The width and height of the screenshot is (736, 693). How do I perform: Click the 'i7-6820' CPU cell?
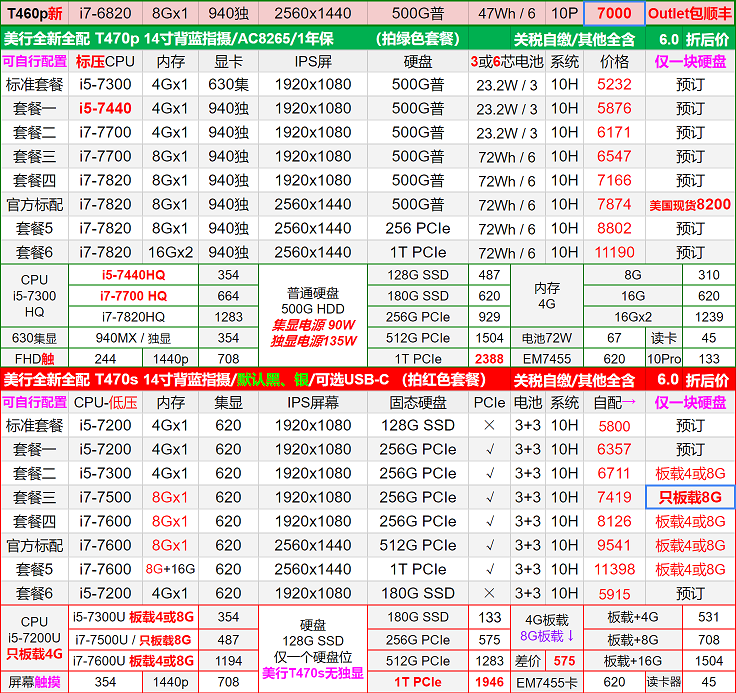(105, 13)
